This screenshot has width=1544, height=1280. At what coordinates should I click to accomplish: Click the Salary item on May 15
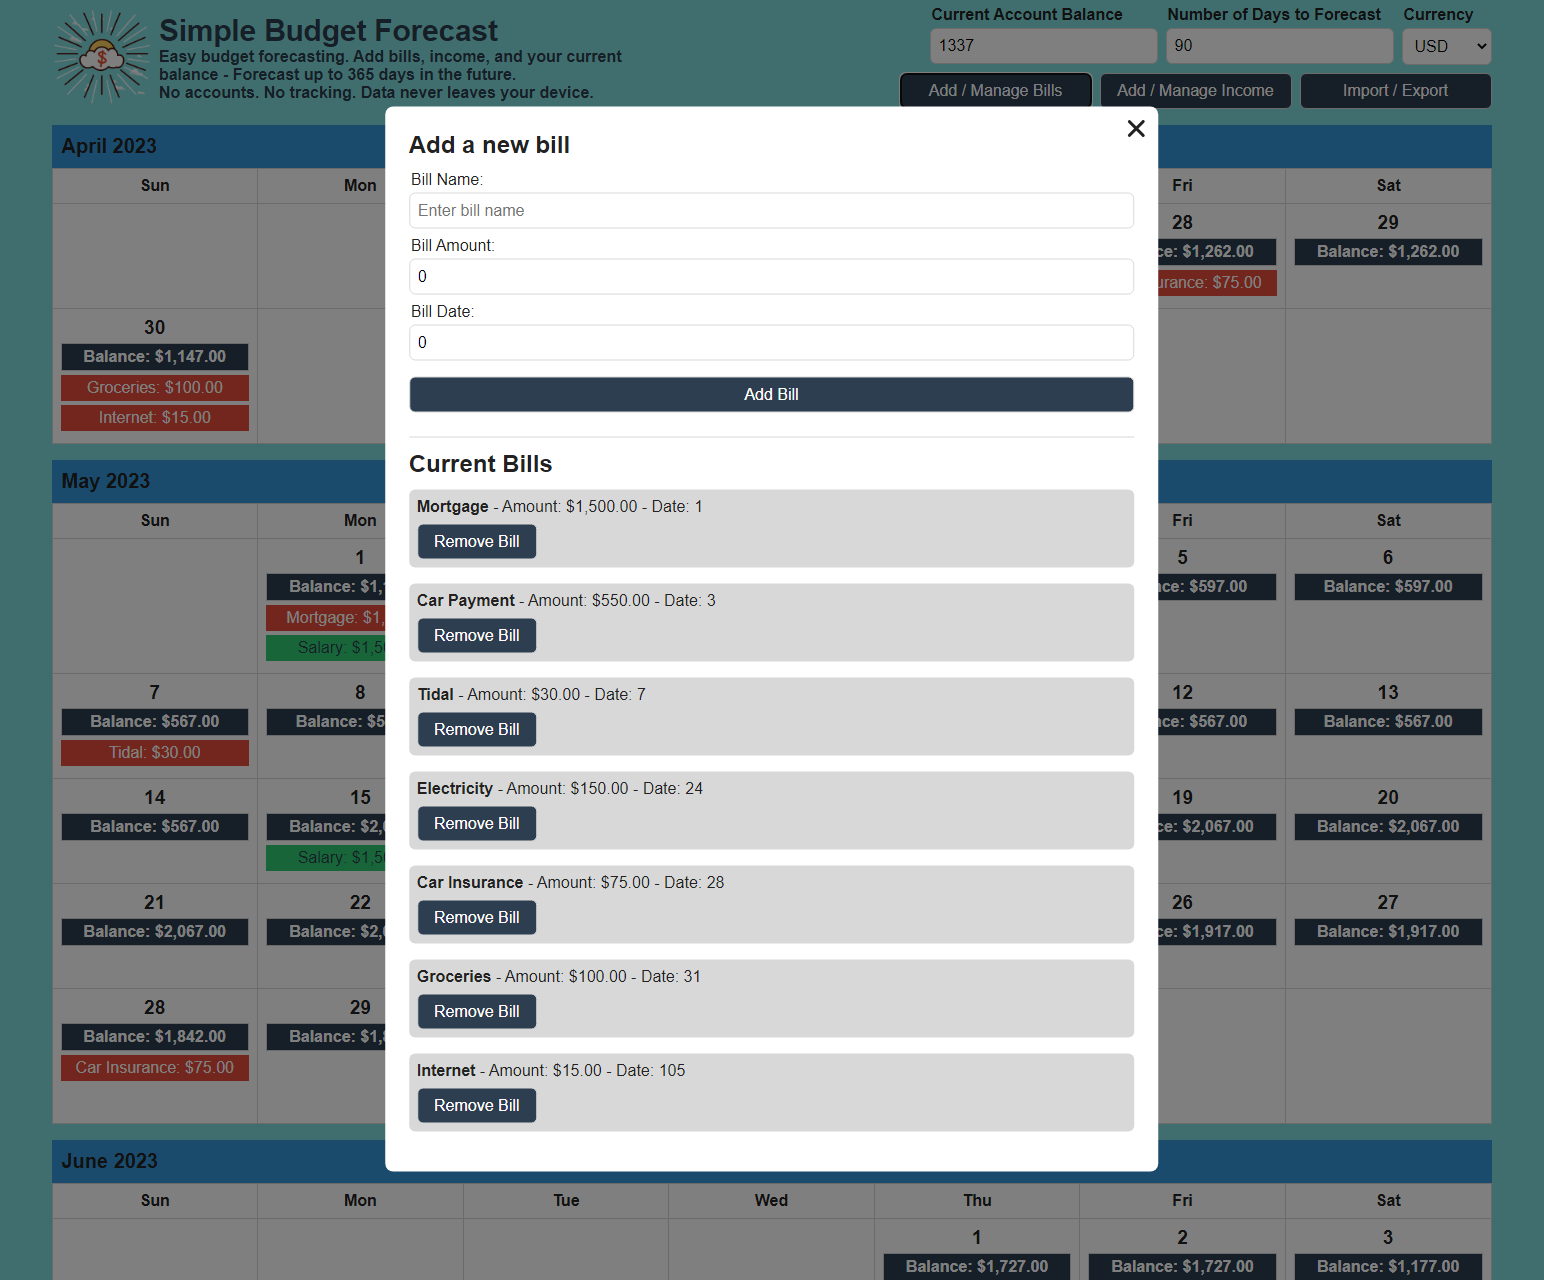[326, 857]
